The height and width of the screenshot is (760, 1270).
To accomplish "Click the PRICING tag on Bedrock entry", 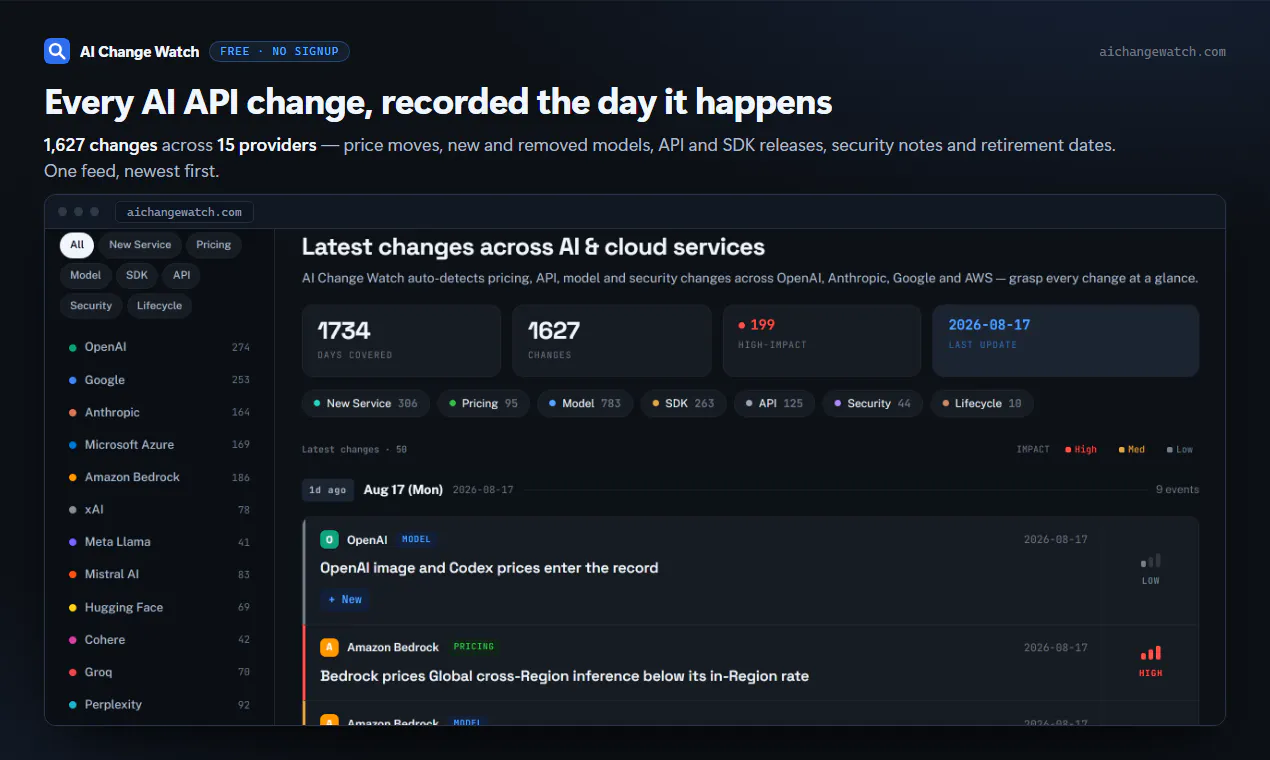I will pos(474,647).
